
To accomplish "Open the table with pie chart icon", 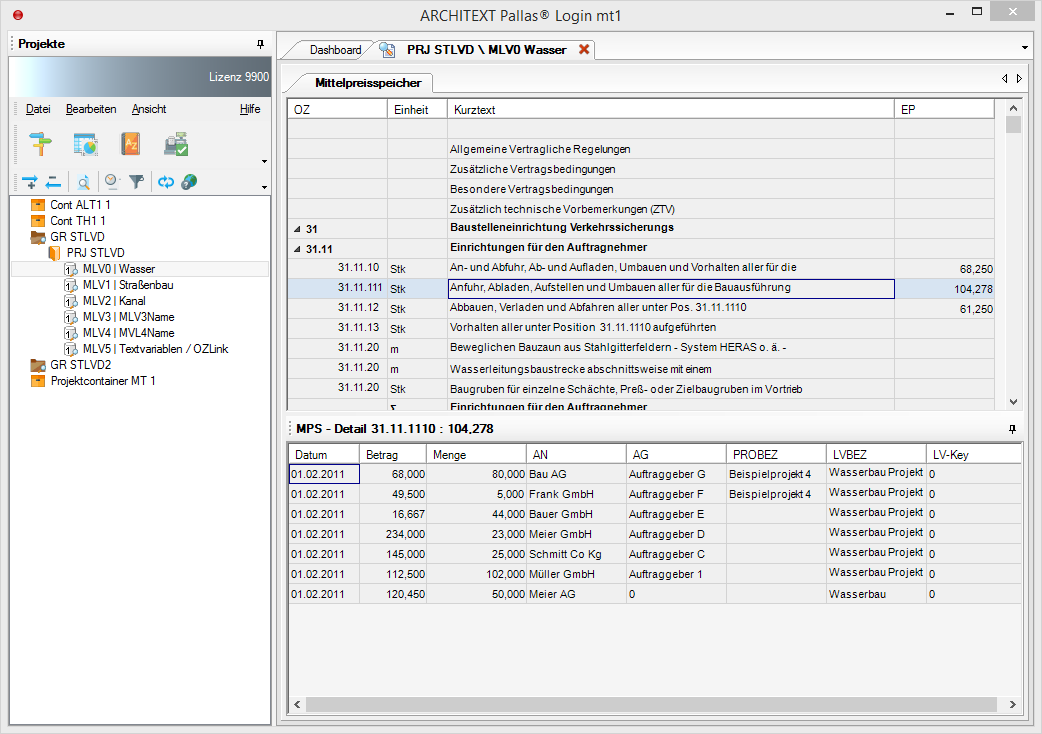I will (86, 143).
